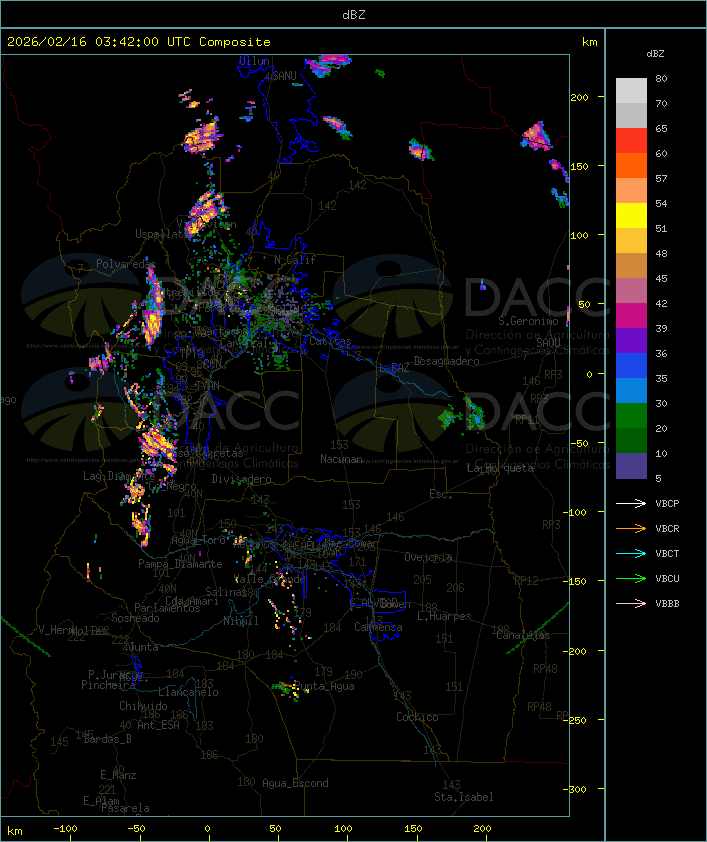This screenshot has height=842, width=707.
Task: Pick the purple 39–36 dBZ swatch
Action: 631,340
